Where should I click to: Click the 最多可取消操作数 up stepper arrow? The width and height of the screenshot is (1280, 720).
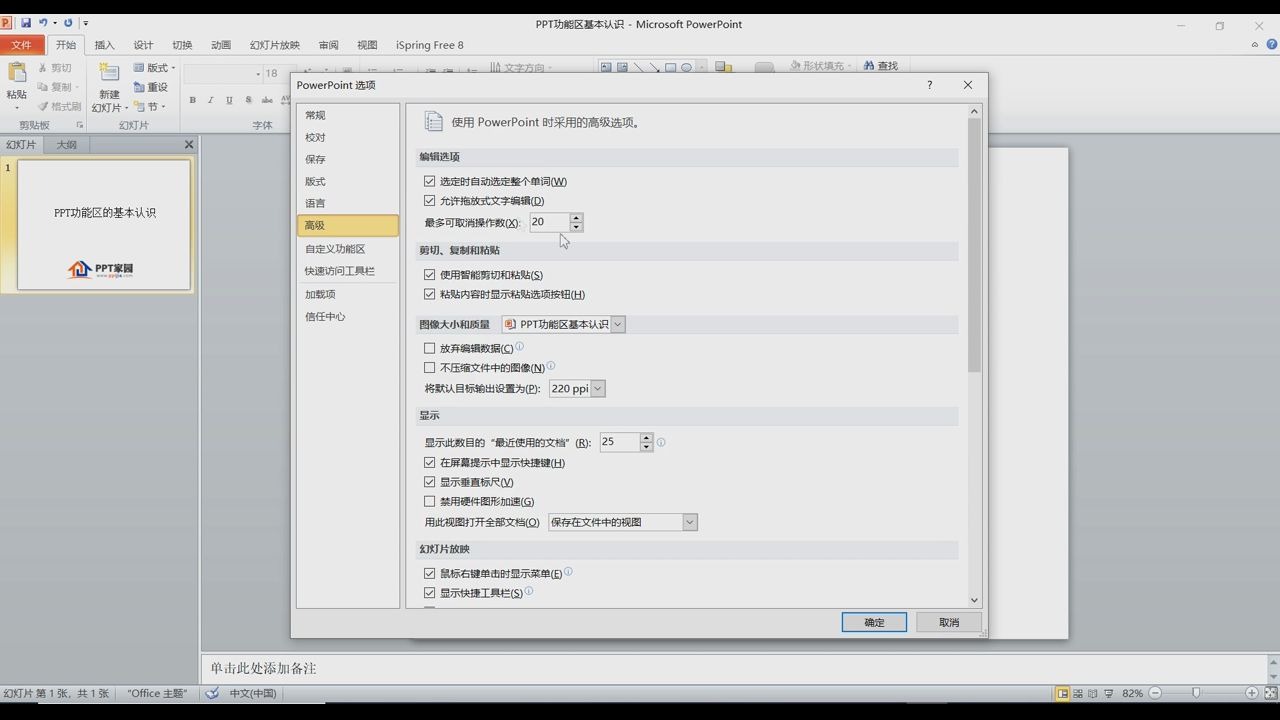click(575, 217)
